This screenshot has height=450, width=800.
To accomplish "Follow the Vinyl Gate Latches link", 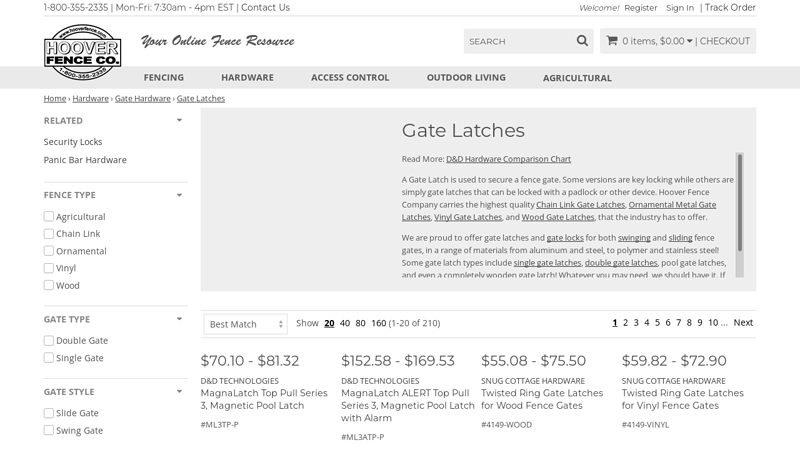I will [468, 217].
